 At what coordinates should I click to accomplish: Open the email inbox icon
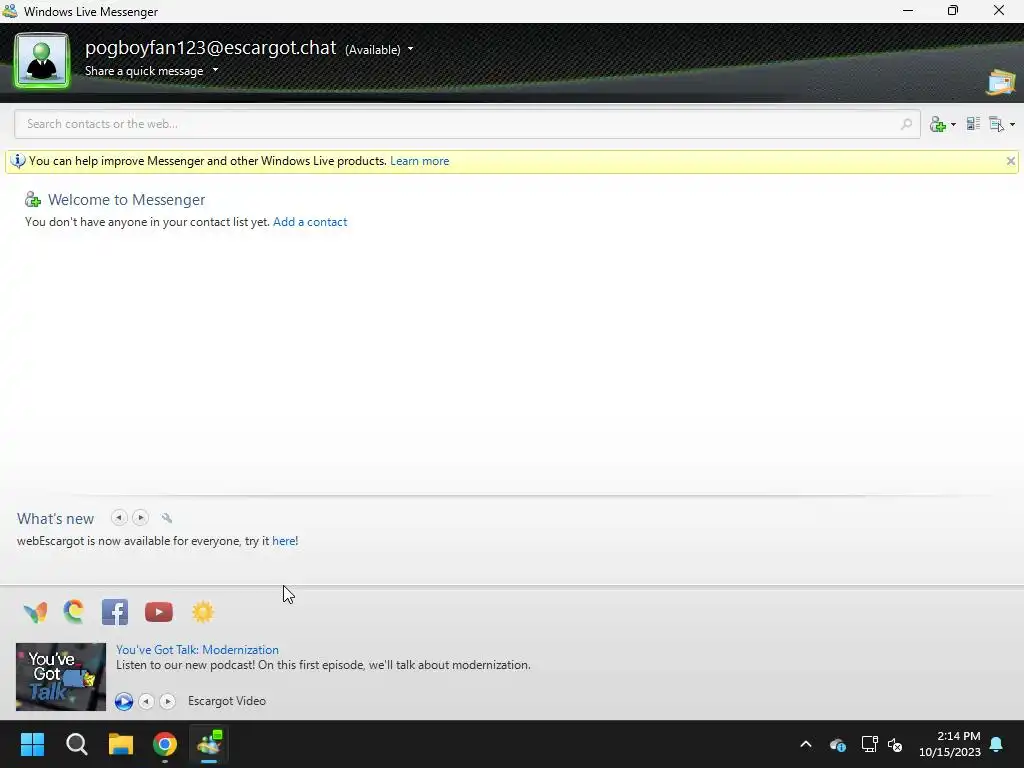tap(1000, 82)
